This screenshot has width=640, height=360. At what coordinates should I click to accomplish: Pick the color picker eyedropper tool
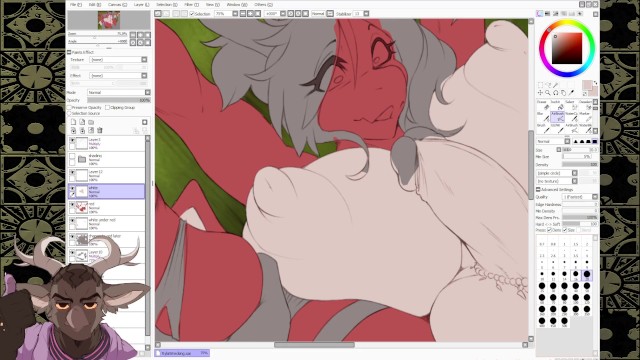coord(571,93)
